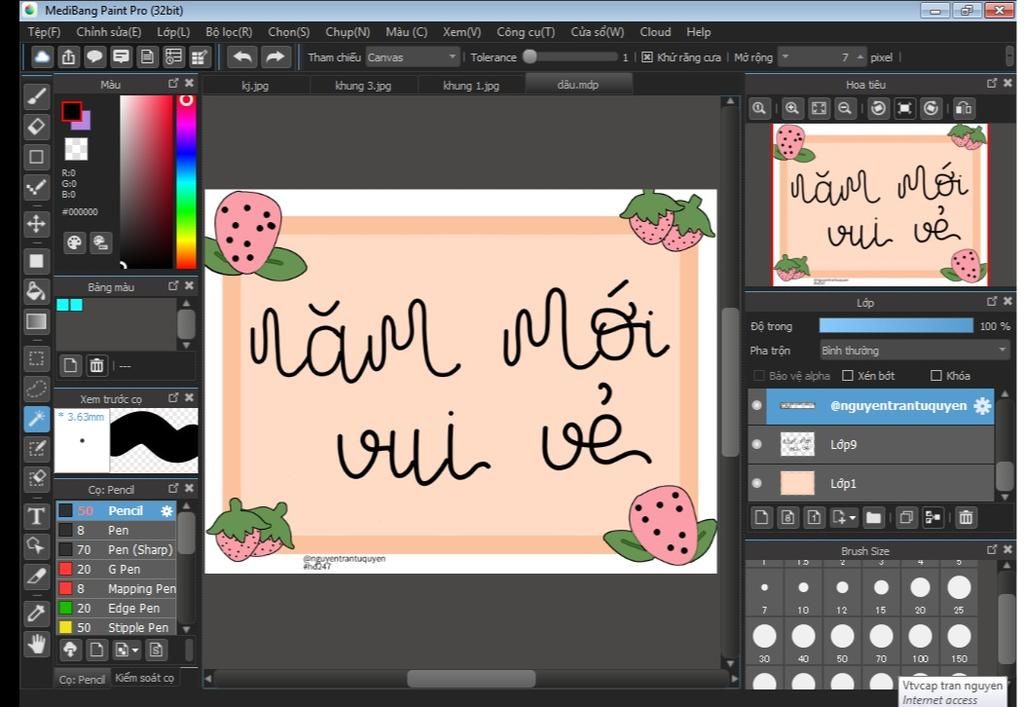The width and height of the screenshot is (1024, 707).
Task: Fit canvas to navigator window
Action: click(818, 108)
